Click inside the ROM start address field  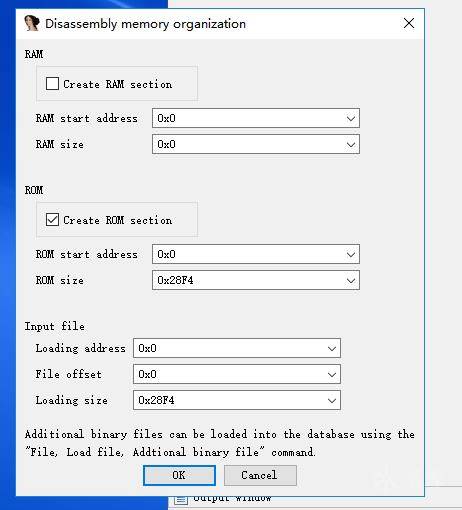click(256, 254)
